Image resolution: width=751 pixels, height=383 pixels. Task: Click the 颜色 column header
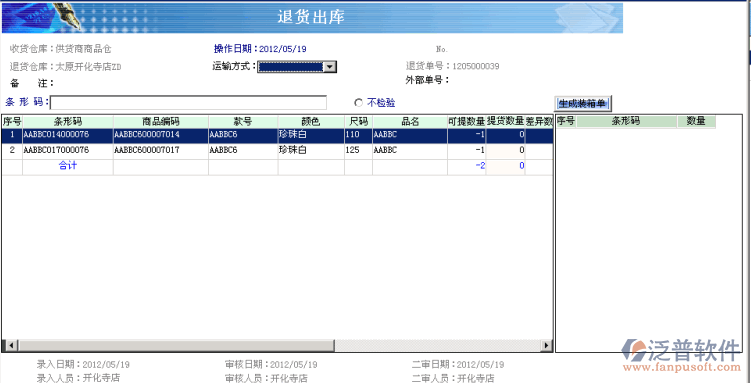(x=311, y=122)
